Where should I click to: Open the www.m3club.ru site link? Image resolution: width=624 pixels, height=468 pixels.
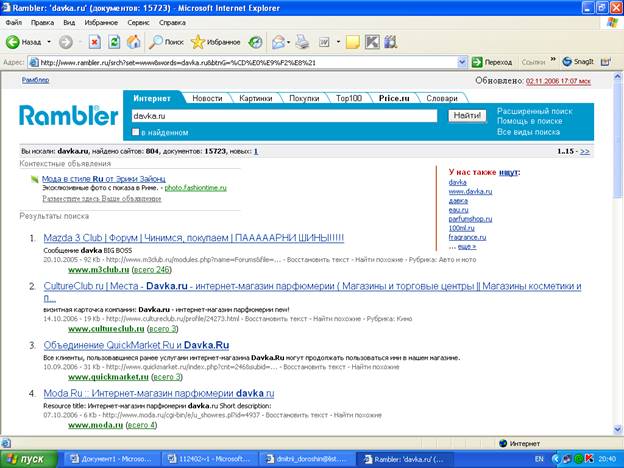(x=99, y=270)
